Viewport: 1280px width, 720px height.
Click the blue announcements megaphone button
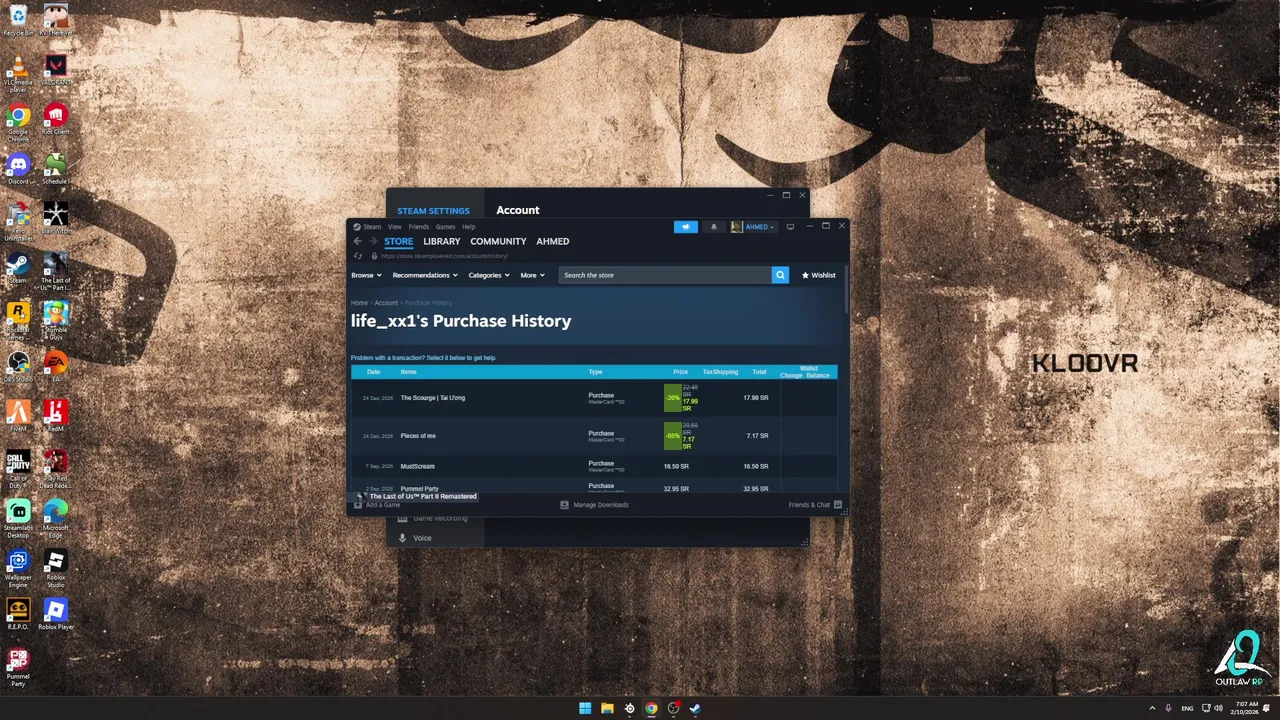tap(686, 227)
